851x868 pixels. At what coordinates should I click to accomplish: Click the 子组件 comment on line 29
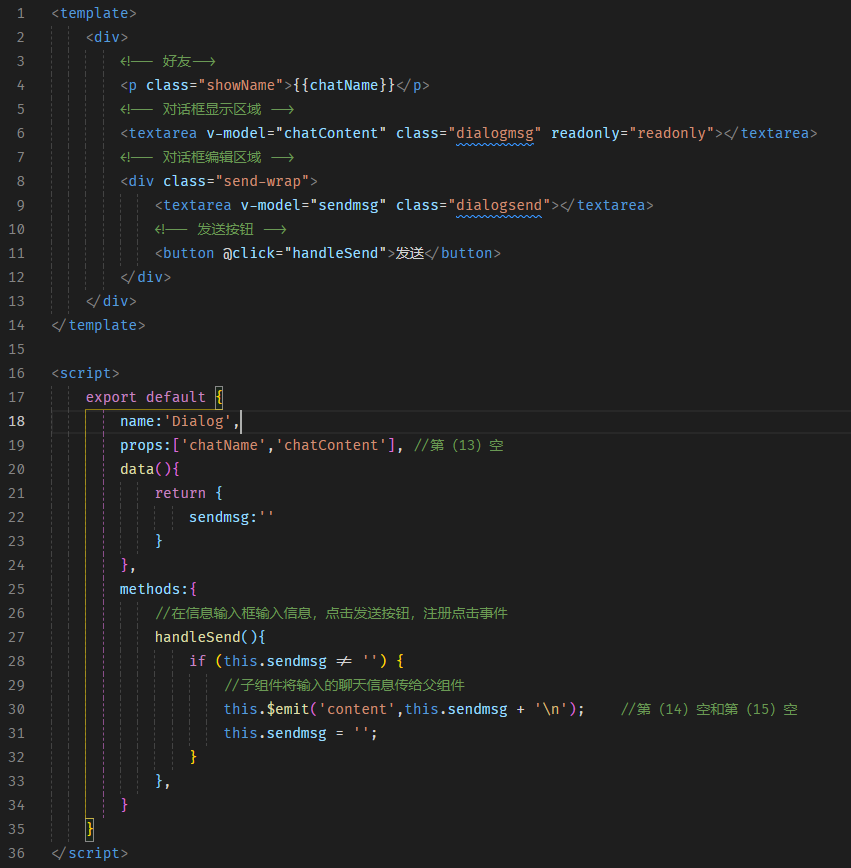click(344, 685)
